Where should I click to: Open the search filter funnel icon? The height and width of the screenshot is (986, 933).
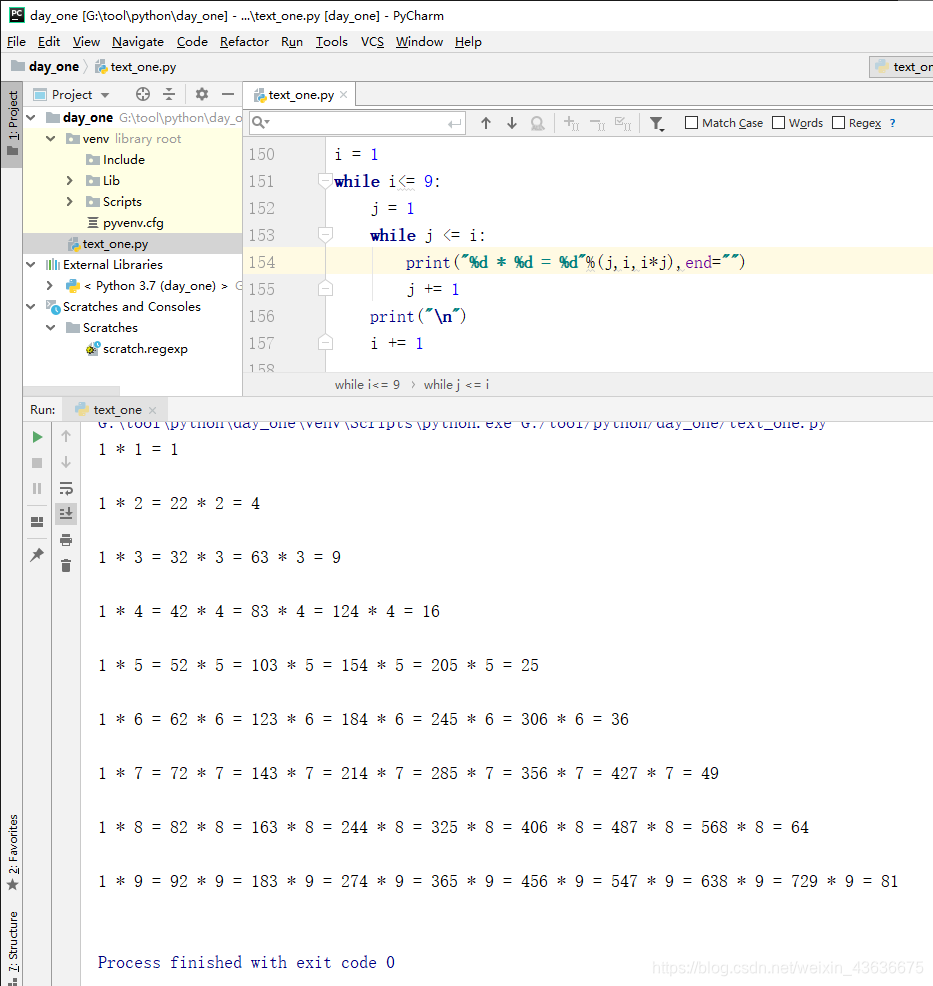[x=656, y=123]
